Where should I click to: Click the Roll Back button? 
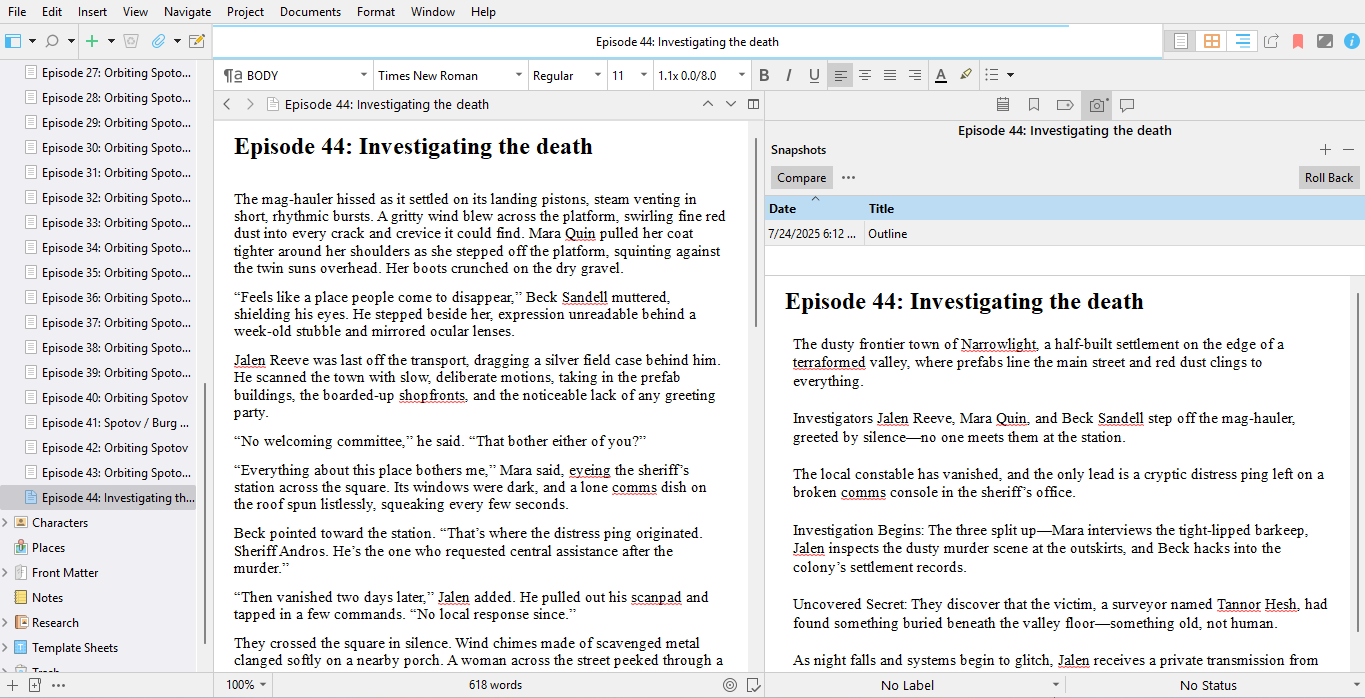pyautogui.click(x=1328, y=178)
